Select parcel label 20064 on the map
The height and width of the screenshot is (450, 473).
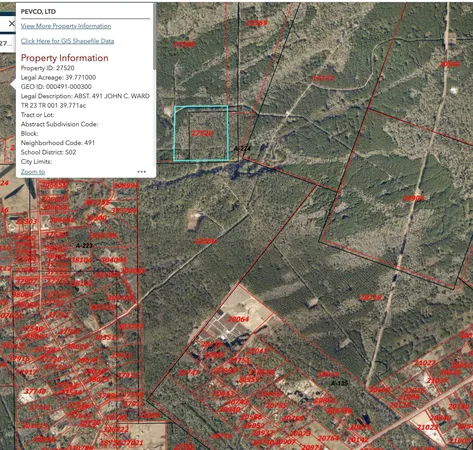click(238, 319)
